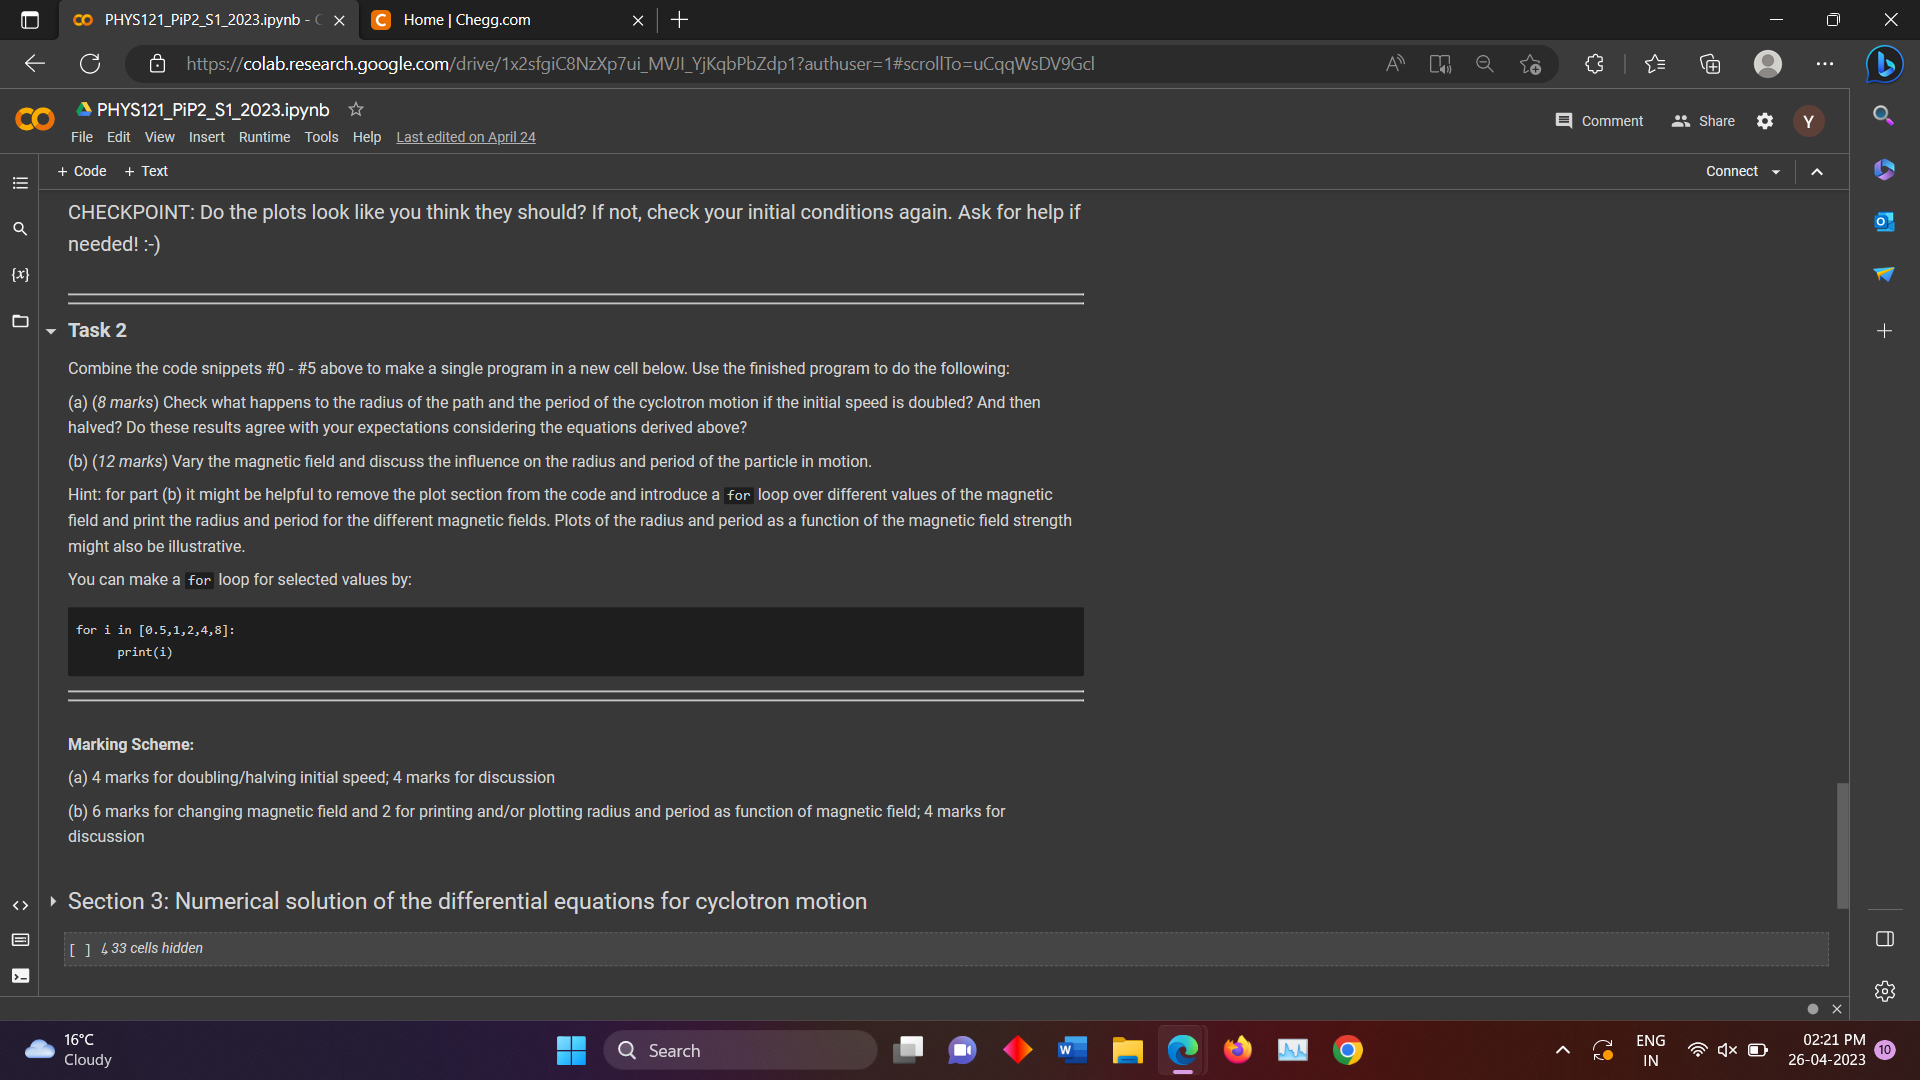Open the code snippets icon
Viewport: 1920px width, 1080px height.
[20, 905]
